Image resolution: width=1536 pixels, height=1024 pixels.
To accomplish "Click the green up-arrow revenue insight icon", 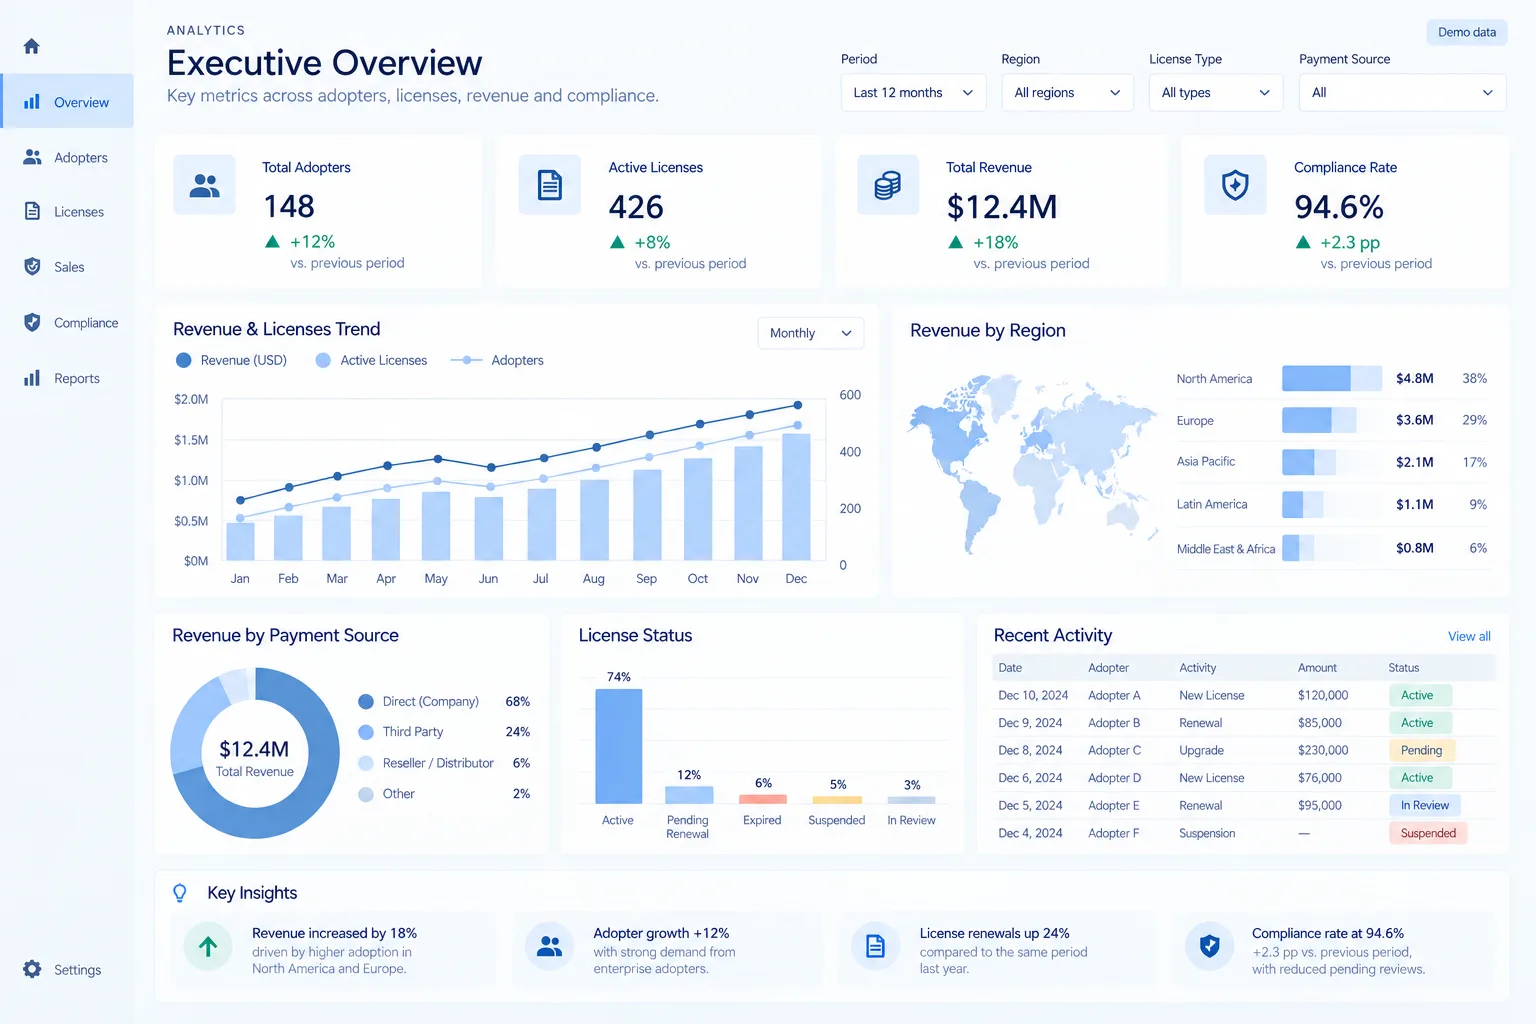I will (x=208, y=947).
